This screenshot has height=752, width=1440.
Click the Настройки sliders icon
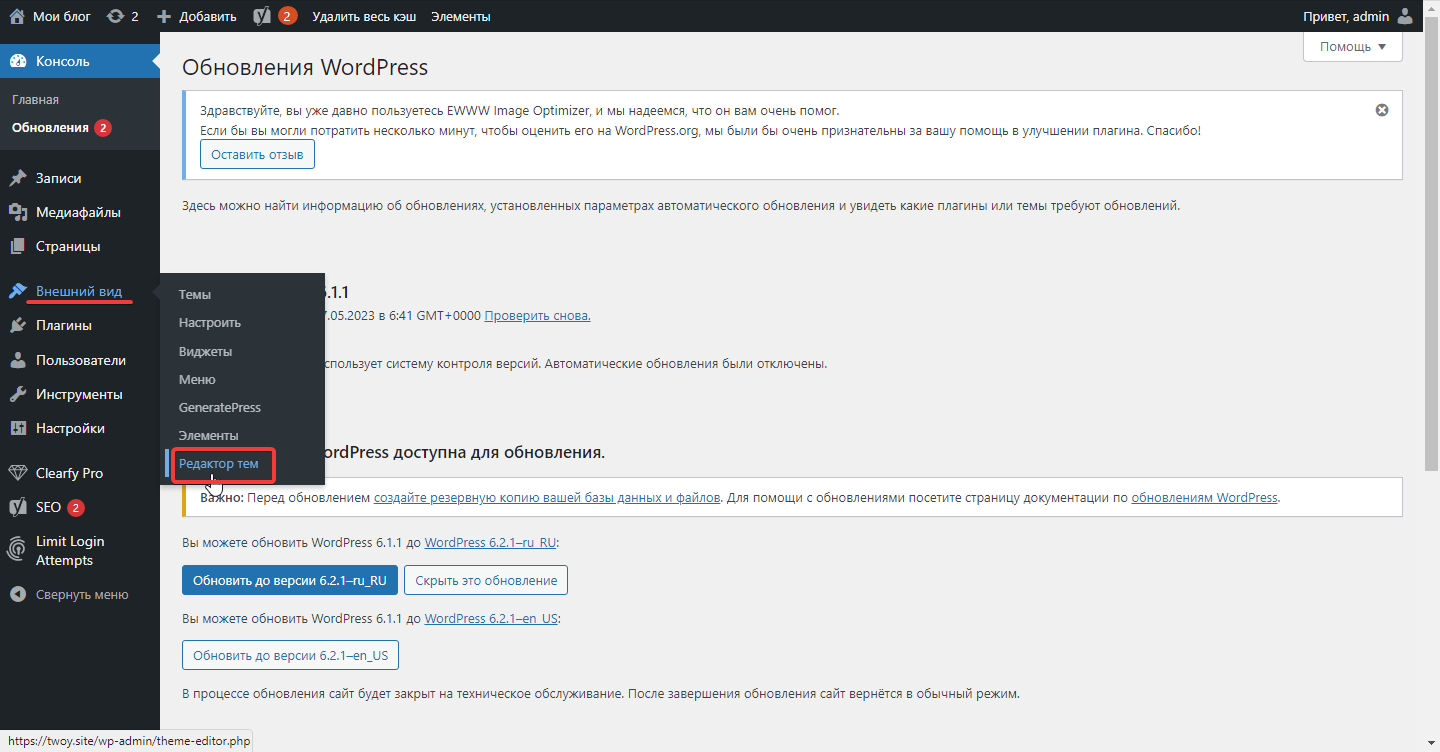click(x=18, y=428)
